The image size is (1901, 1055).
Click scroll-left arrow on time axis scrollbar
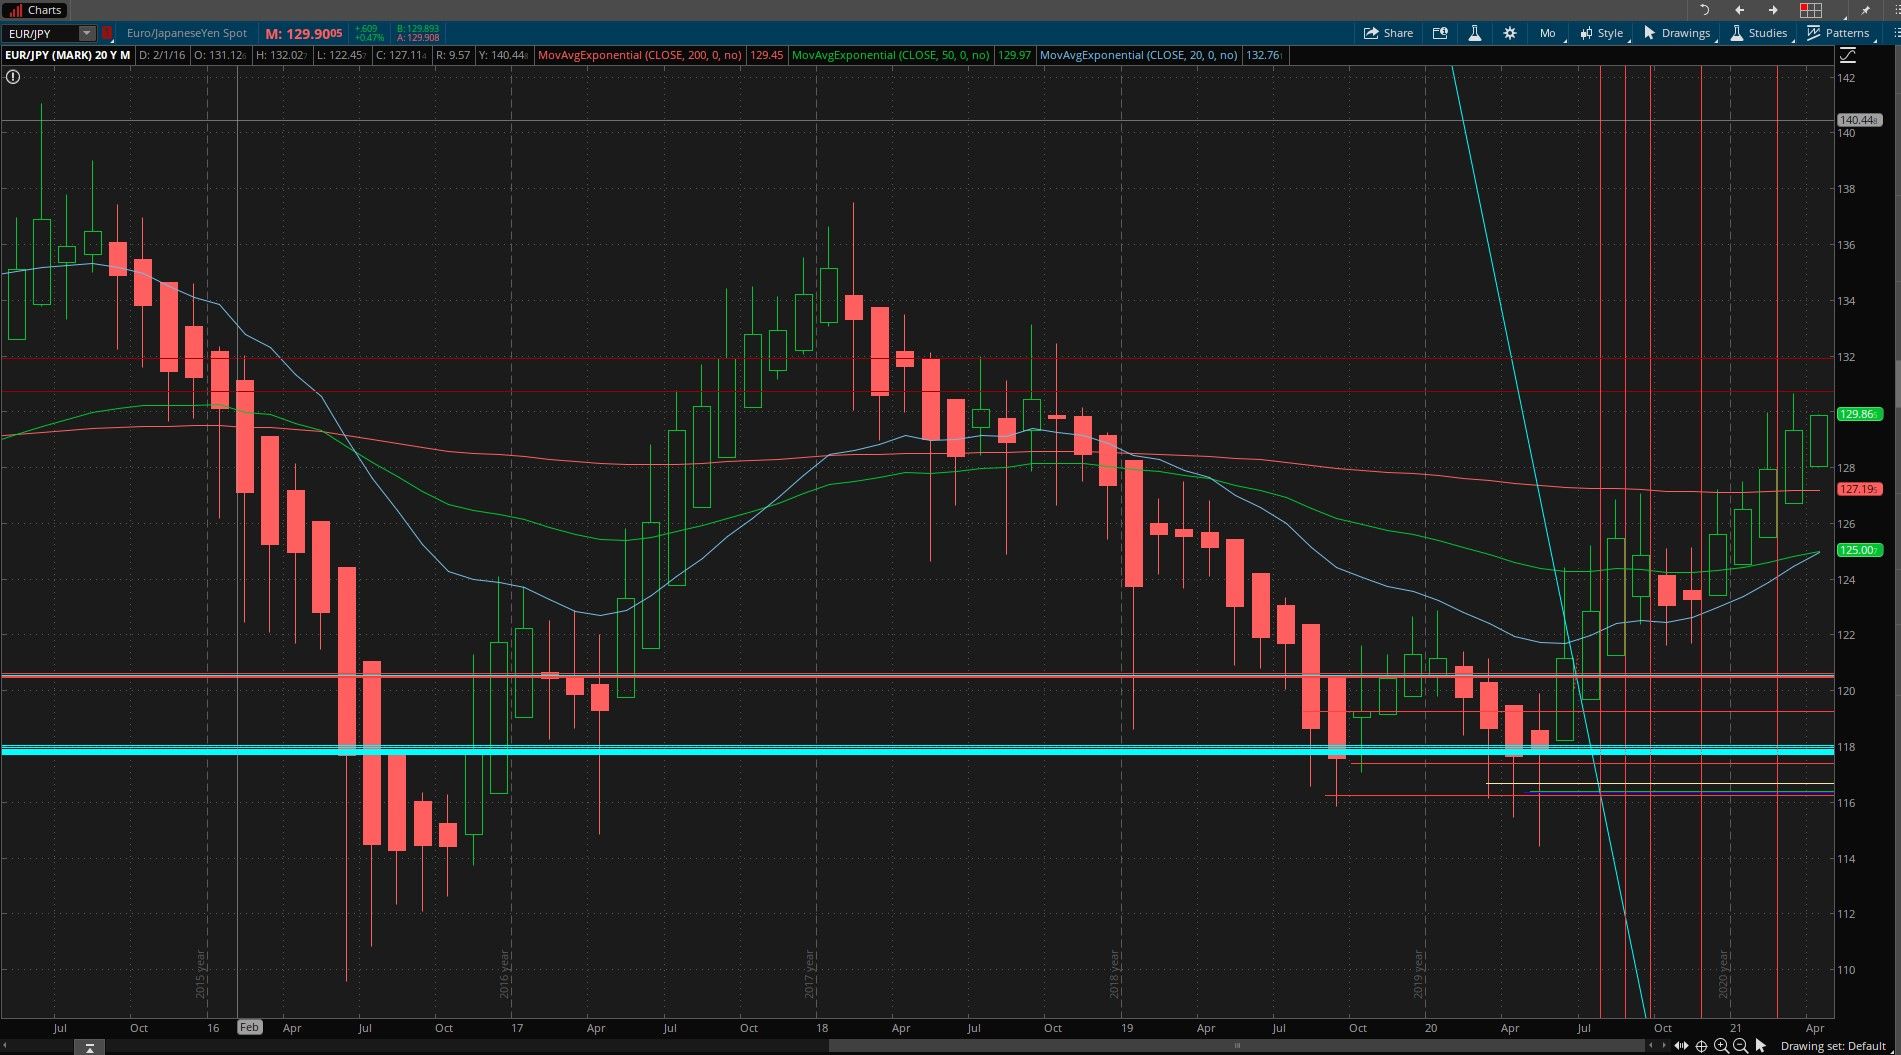pyautogui.click(x=1651, y=1045)
